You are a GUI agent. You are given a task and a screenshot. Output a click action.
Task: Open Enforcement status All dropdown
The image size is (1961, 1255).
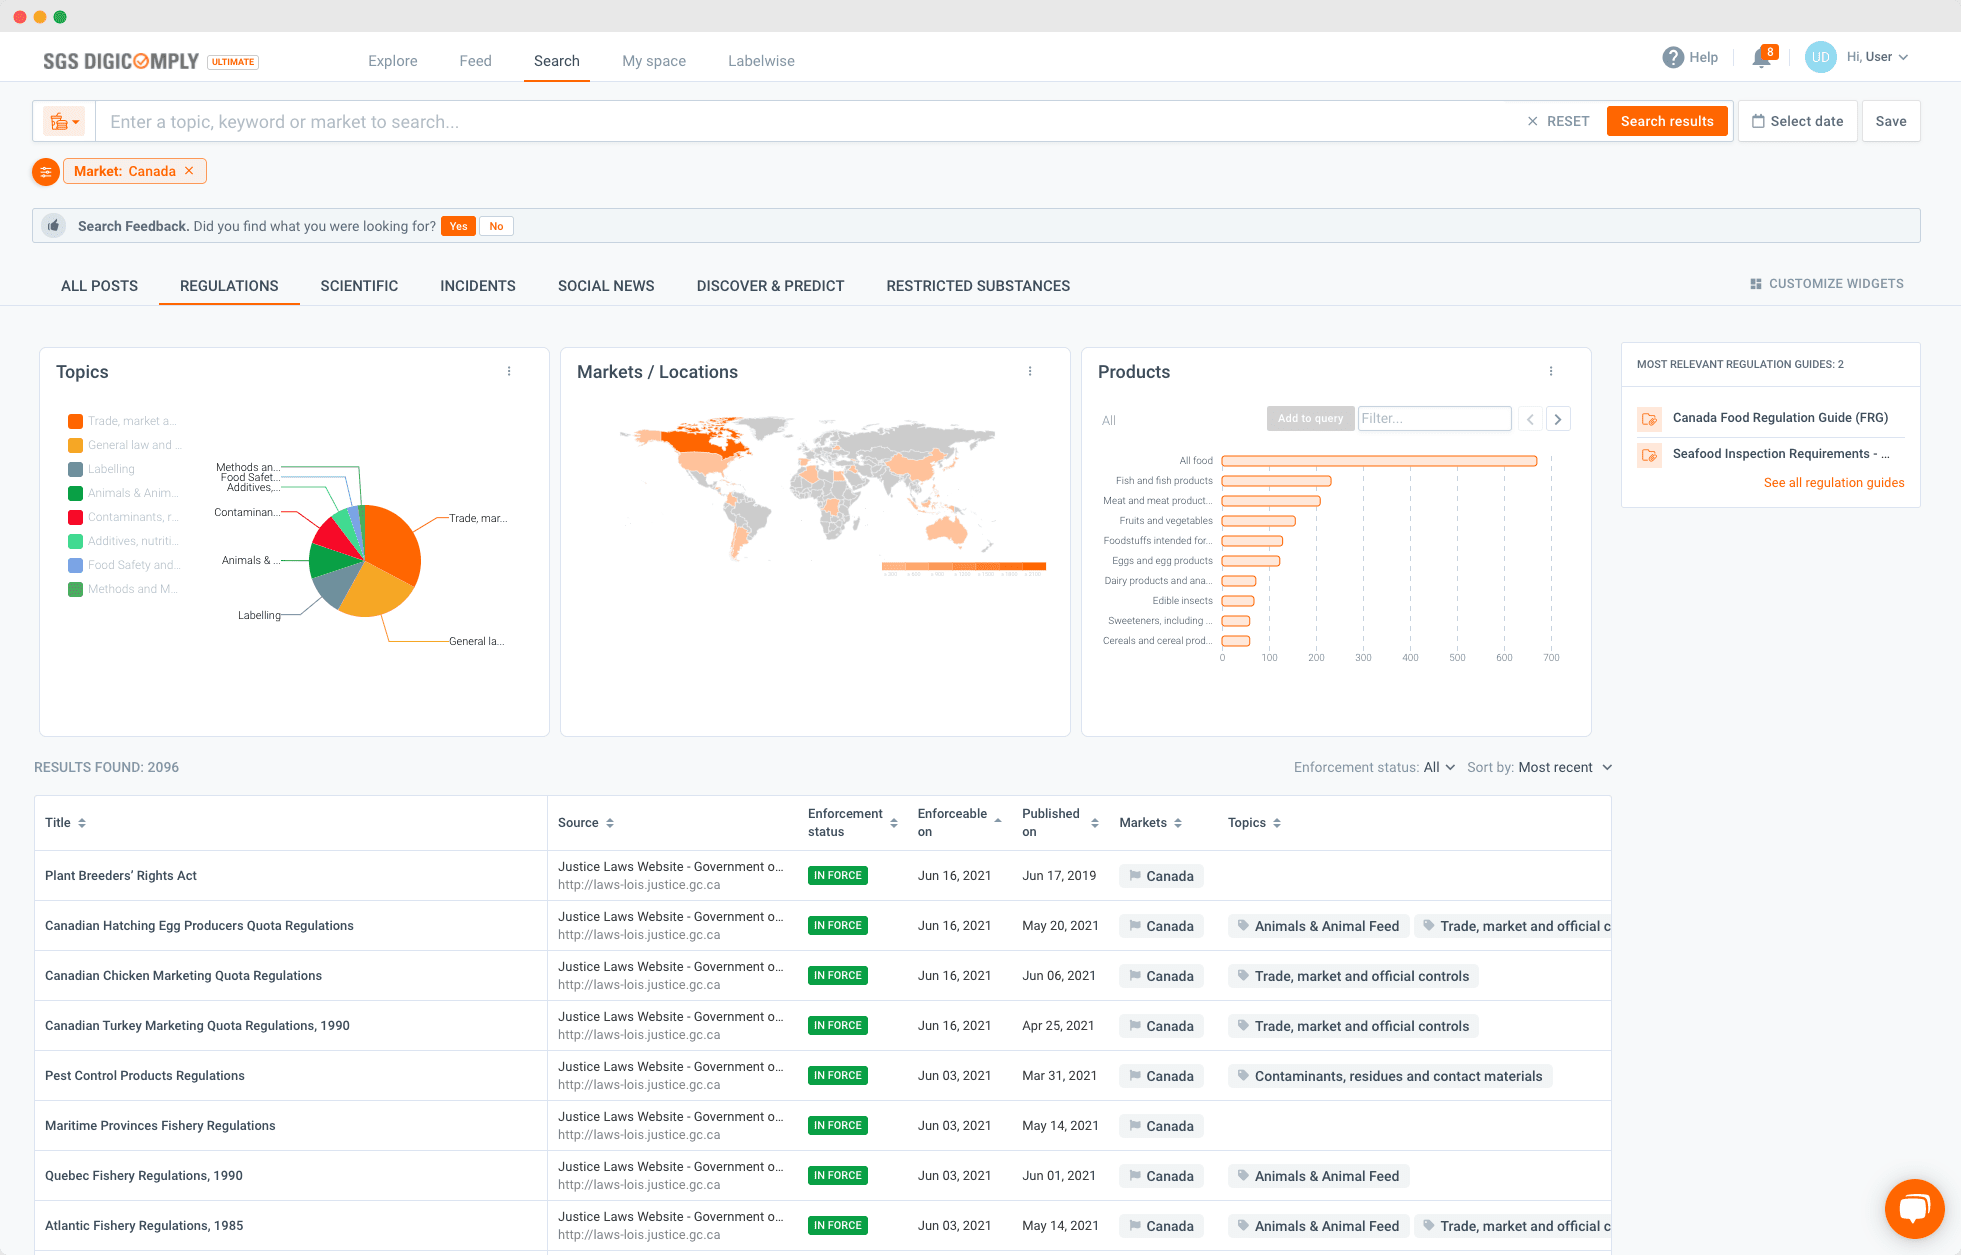coord(1439,768)
